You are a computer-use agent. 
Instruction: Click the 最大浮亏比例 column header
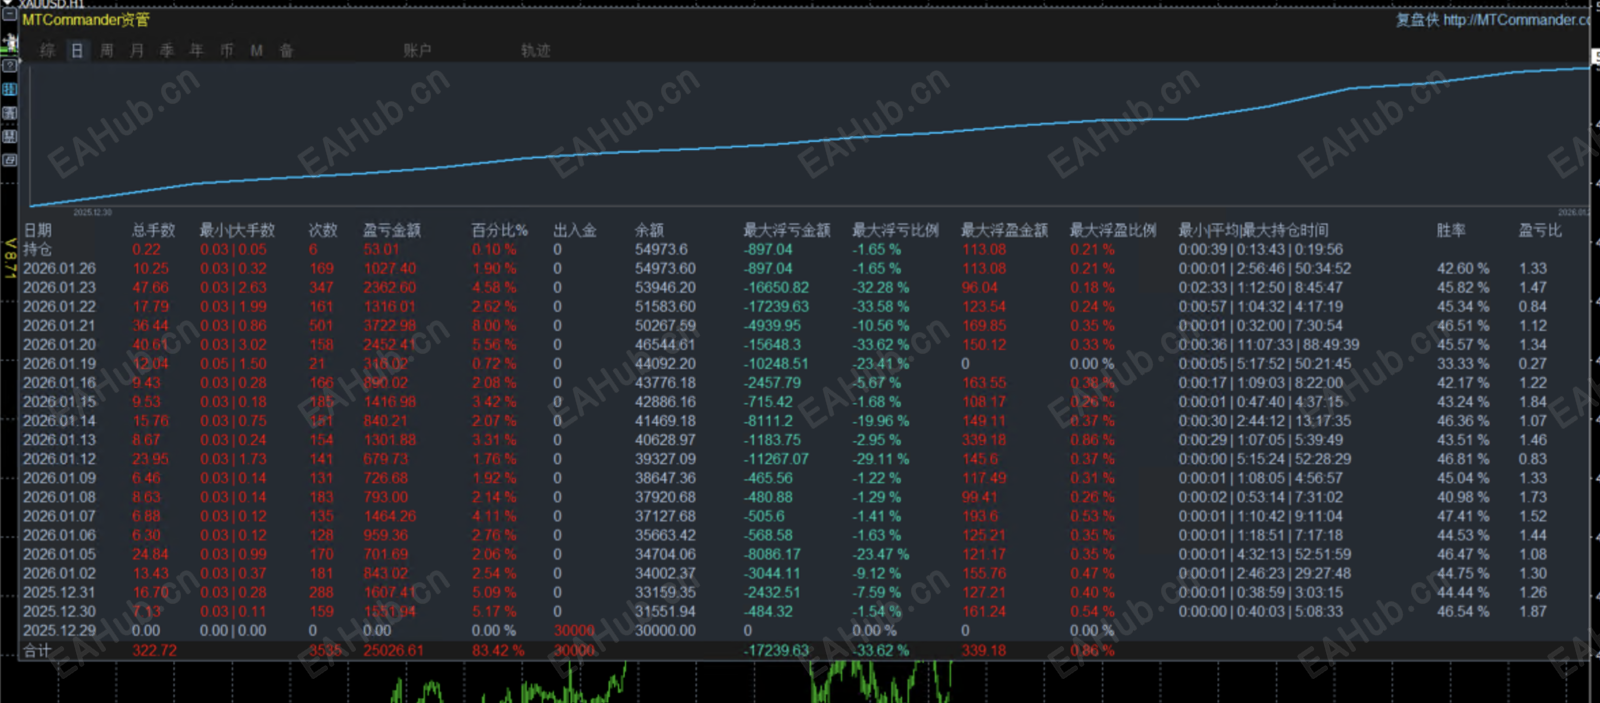[x=896, y=230]
